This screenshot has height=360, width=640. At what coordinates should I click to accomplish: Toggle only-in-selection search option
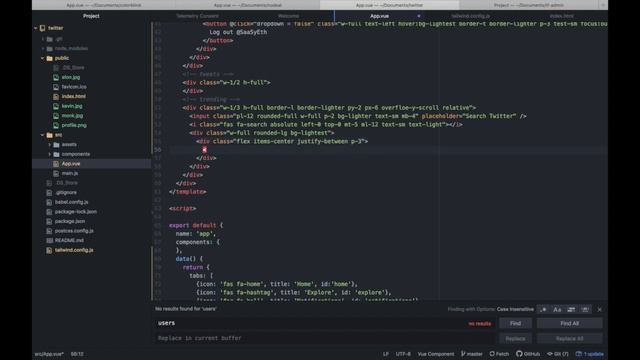(571, 310)
